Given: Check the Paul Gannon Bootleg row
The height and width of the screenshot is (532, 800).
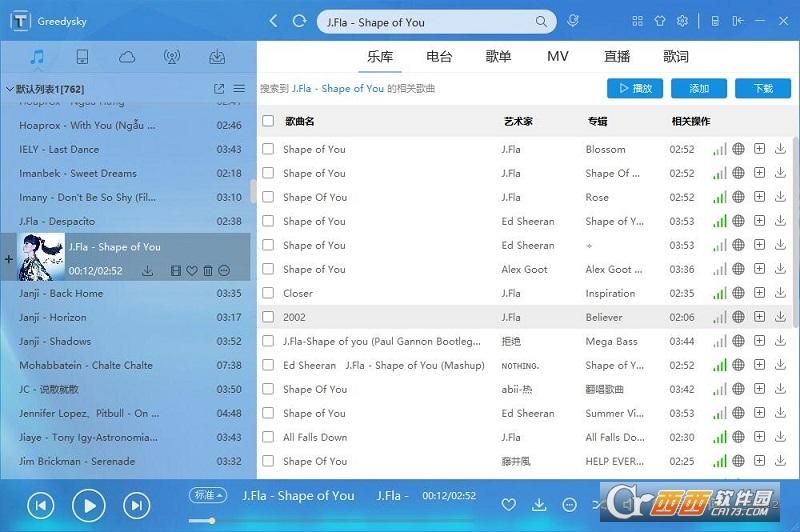Looking at the screenshot, I should tap(268, 341).
